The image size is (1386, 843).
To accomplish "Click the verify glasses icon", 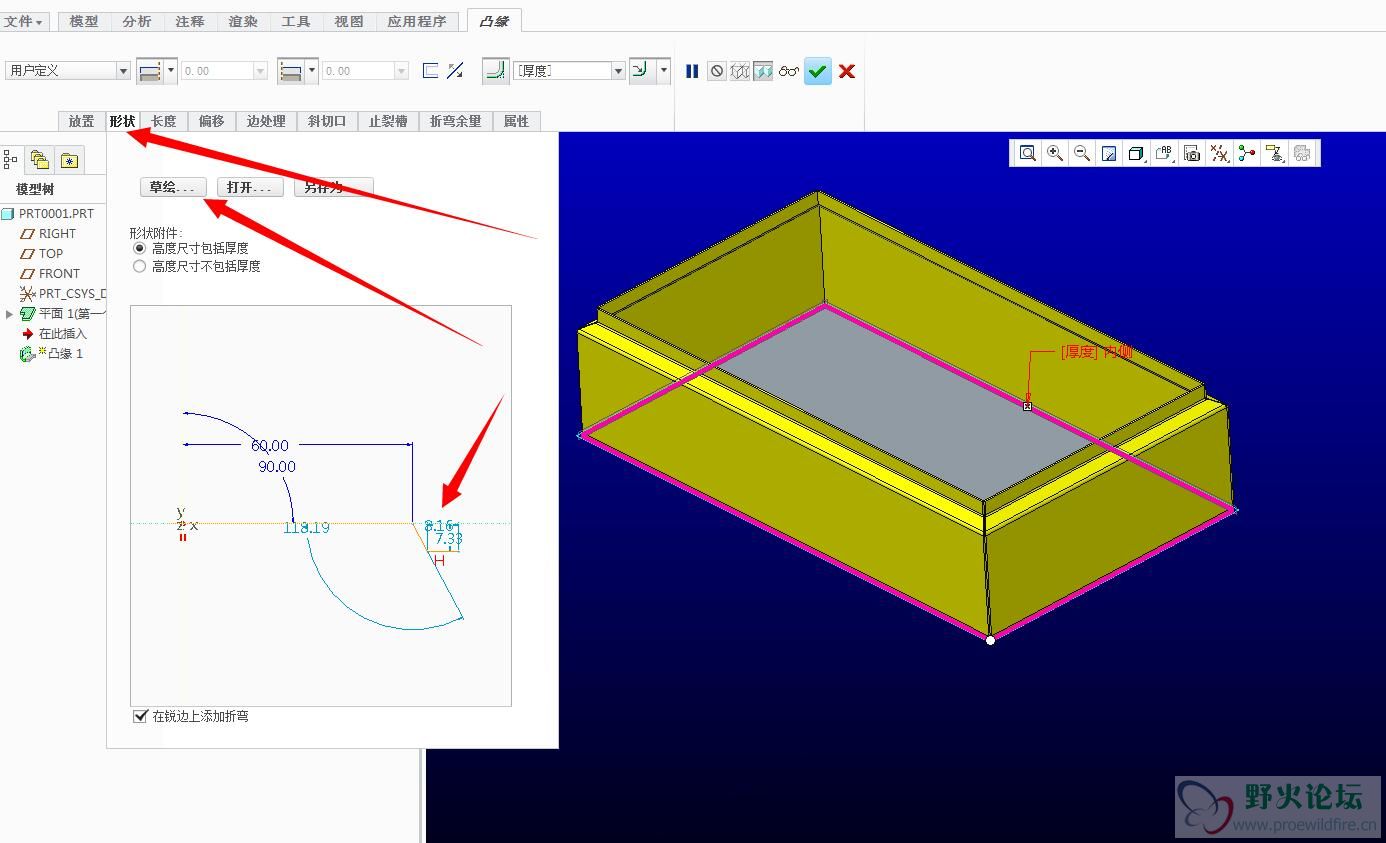I will (789, 71).
